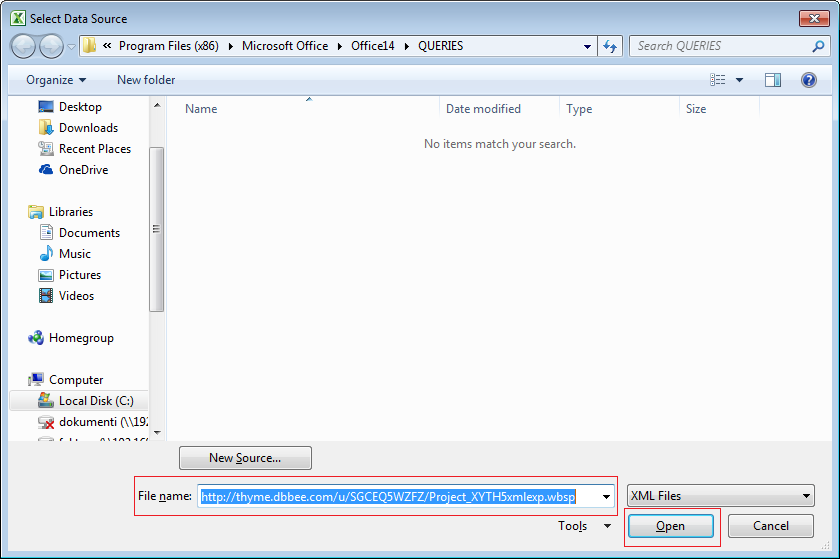
Task: Close the Select Data Source dialog
Action: pyautogui.click(x=814, y=18)
